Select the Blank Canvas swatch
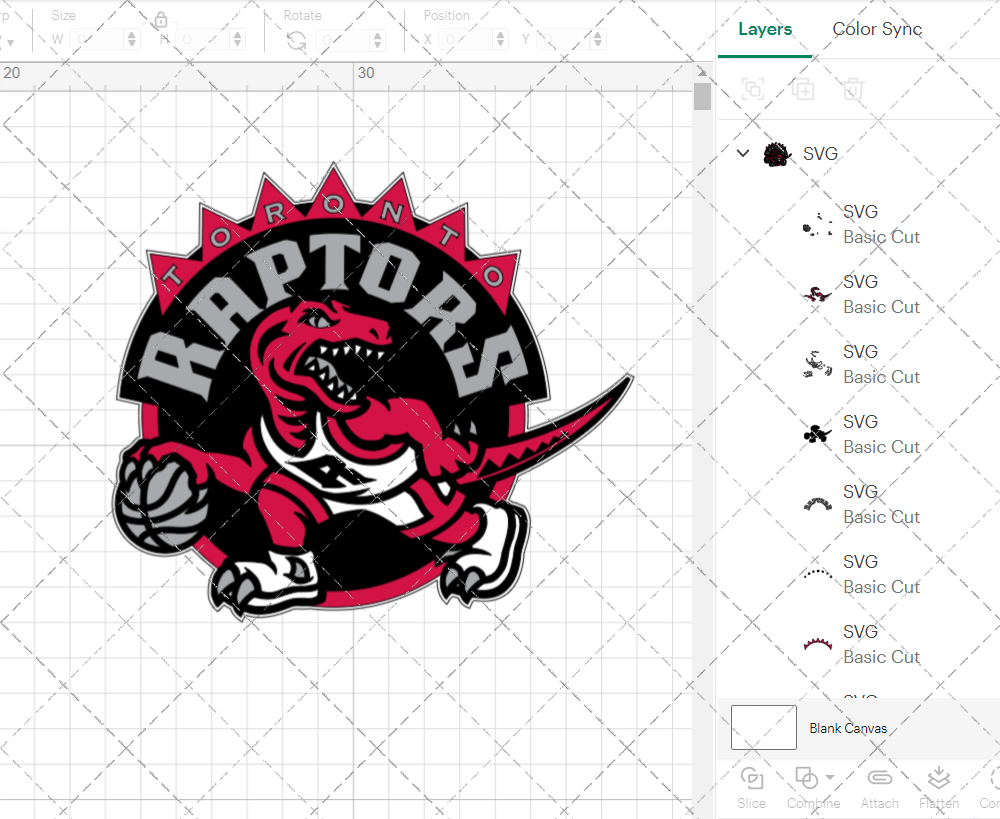1000x819 pixels. point(763,727)
